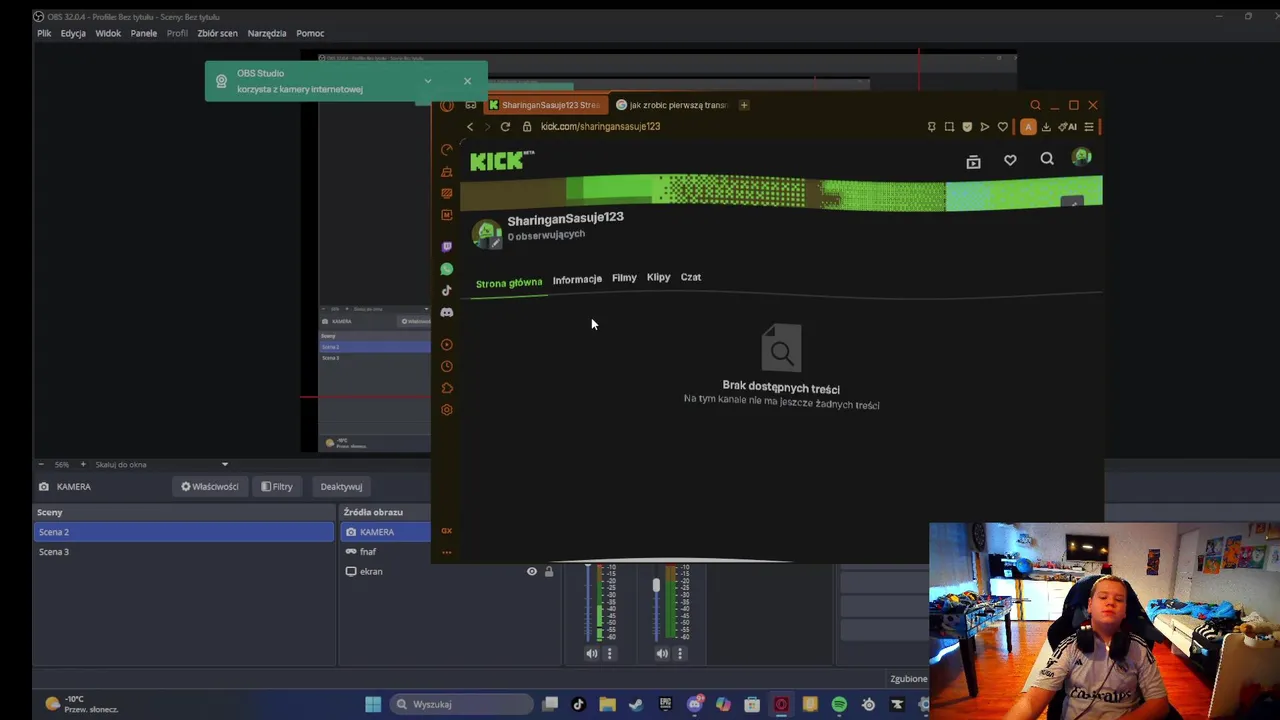Click the Kick search magnifier icon
Image resolution: width=1280 pixels, height=720 pixels.
pos(1047,159)
